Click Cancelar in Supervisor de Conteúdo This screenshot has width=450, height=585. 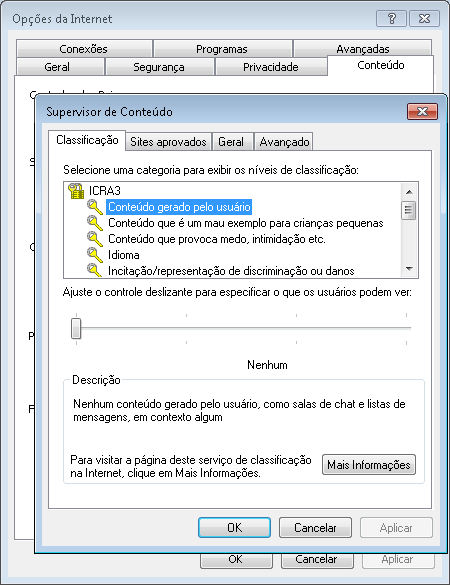tap(315, 528)
